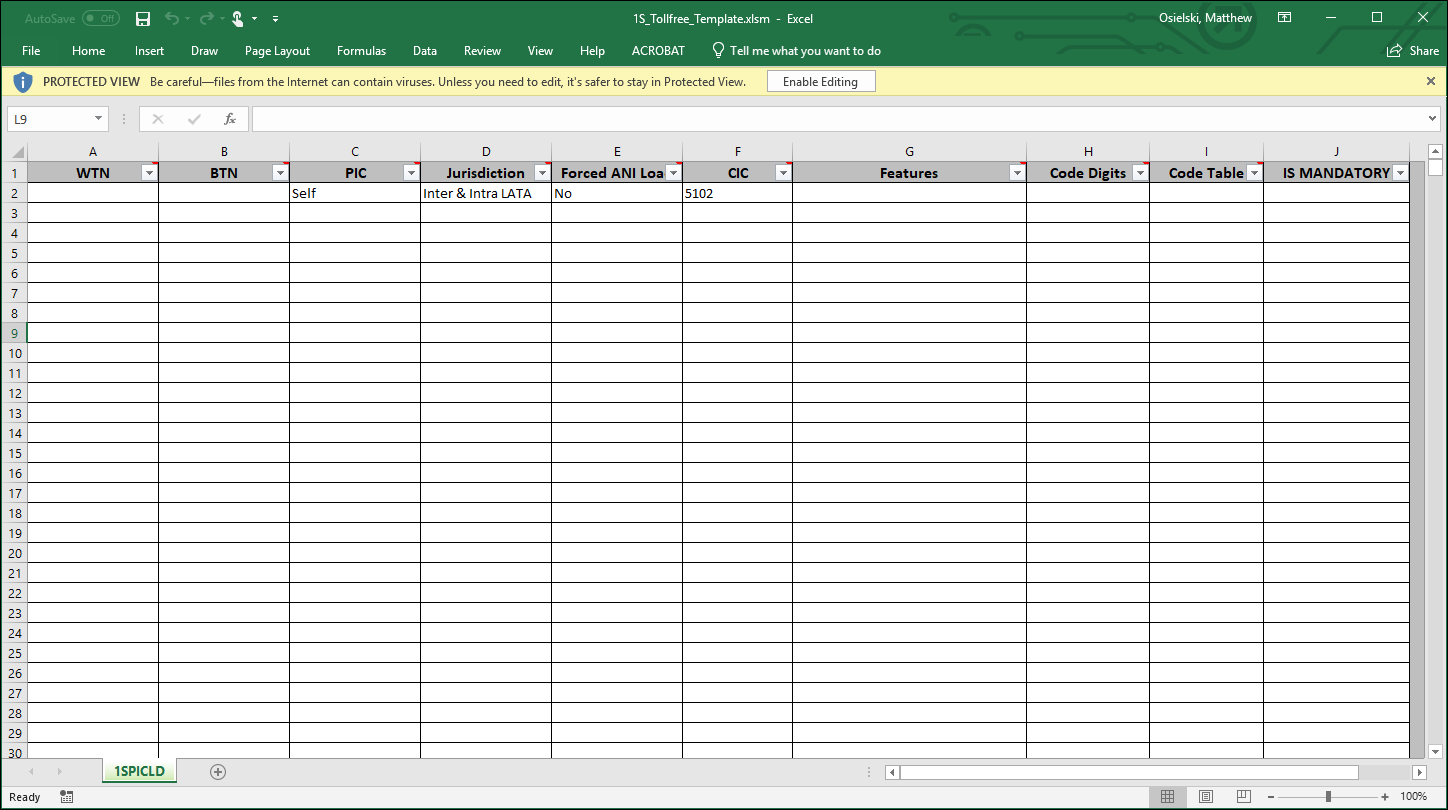1448x810 pixels.
Task: Open the IS MANDATORY filter dropdown
Action: tap(1400, 173)
